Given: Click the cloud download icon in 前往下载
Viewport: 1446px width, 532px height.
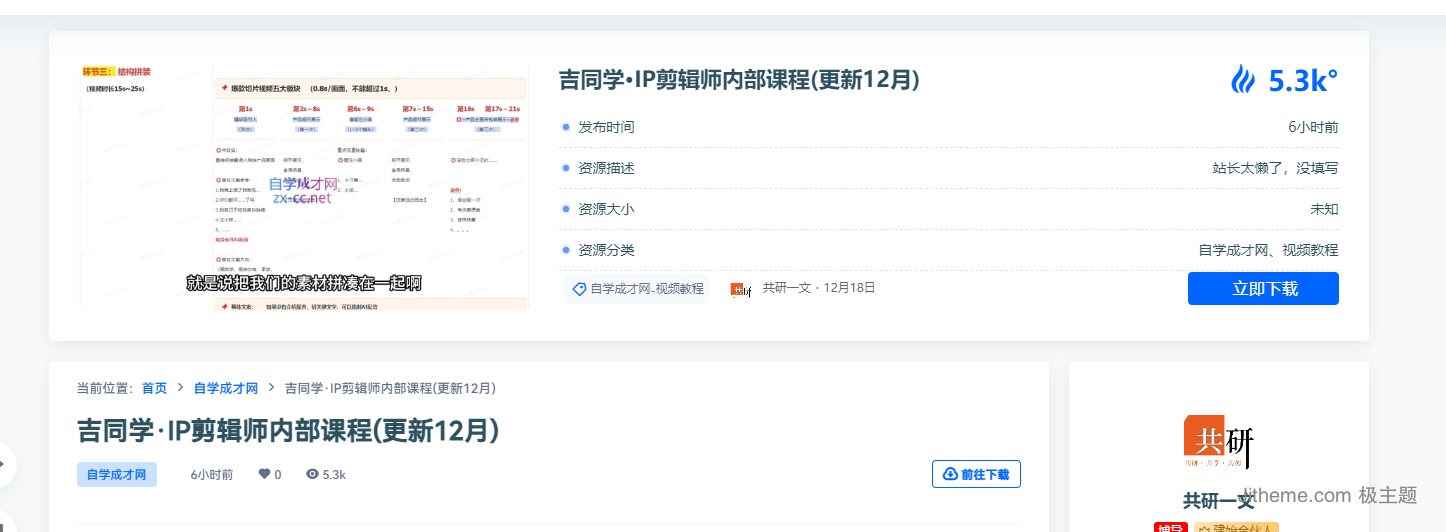Looking at the screenshot, I should (x=950, y=474).
